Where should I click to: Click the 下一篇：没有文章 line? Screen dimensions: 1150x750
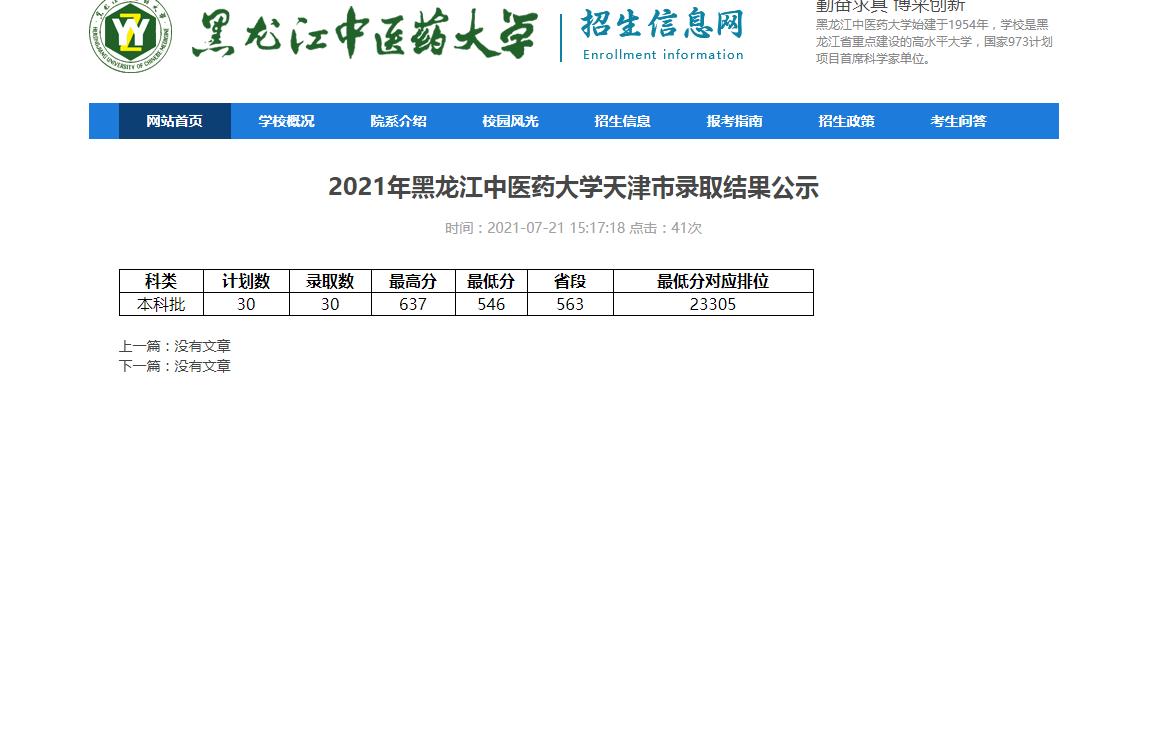click(x=175, y=366)
